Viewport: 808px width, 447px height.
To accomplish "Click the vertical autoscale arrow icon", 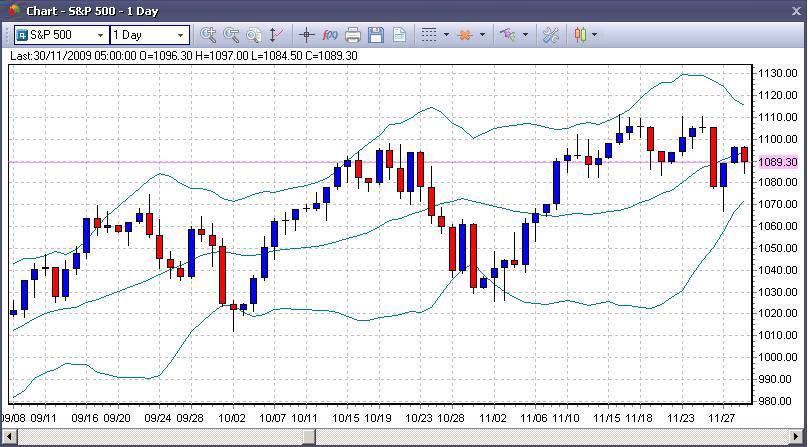I will [x=276, y=35].
